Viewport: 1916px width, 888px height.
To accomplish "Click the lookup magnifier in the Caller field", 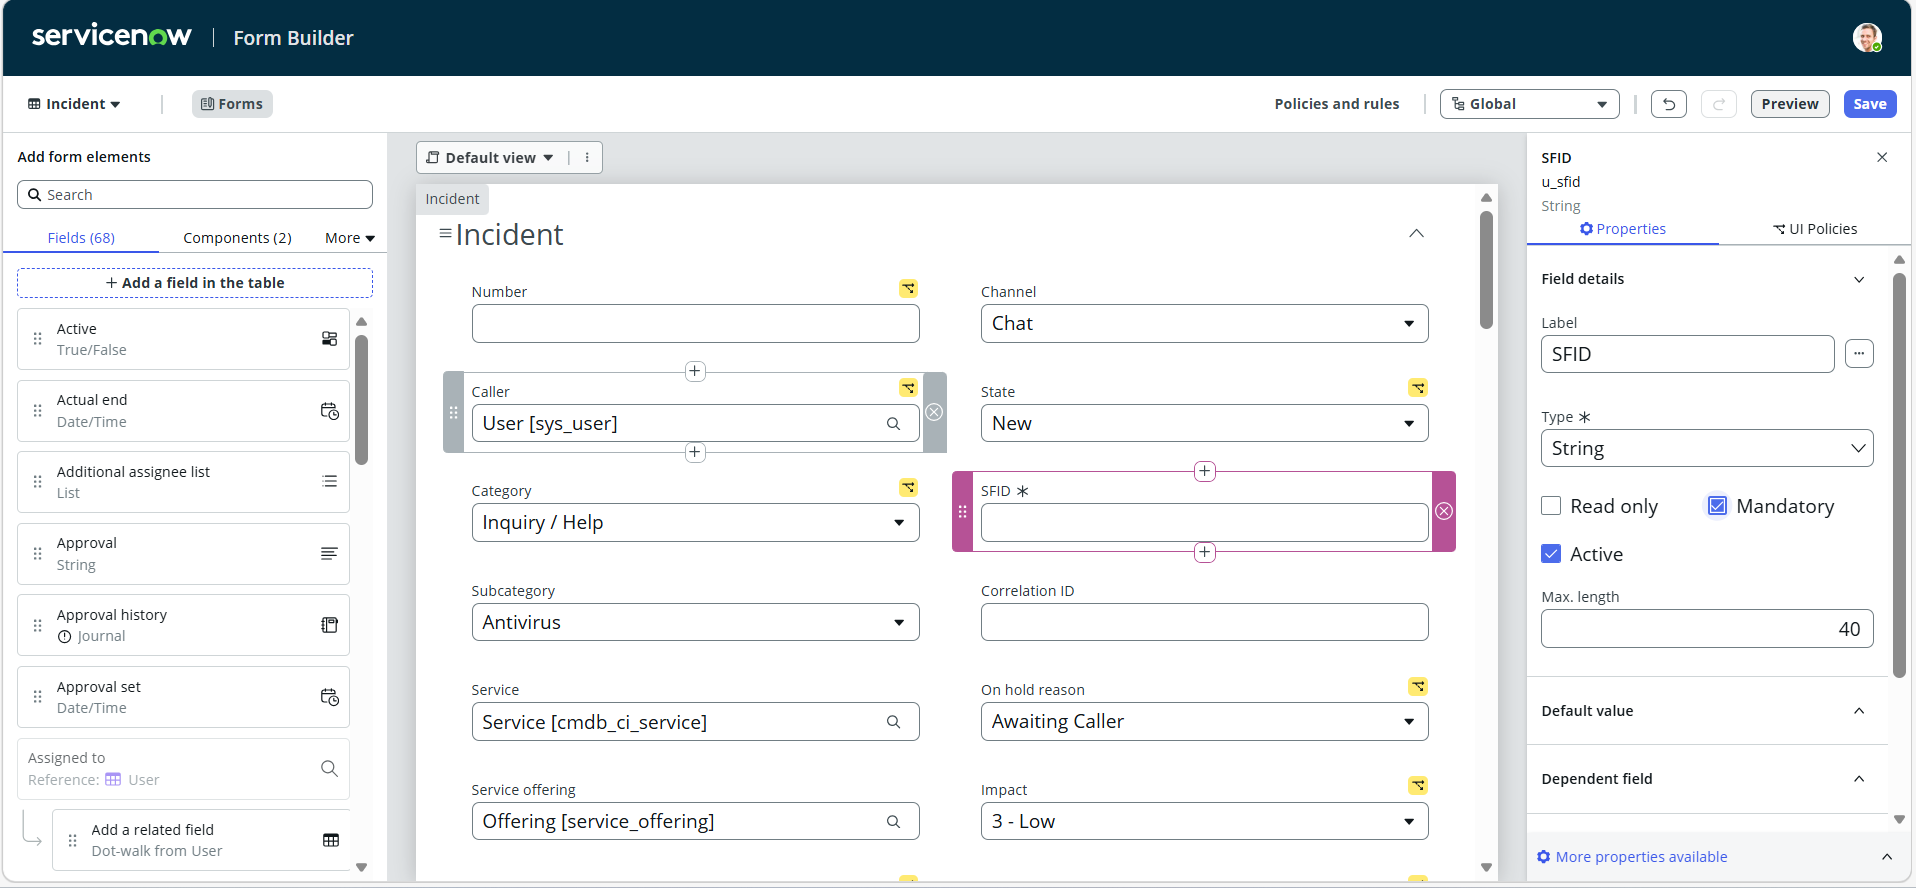I will [893, 424].
